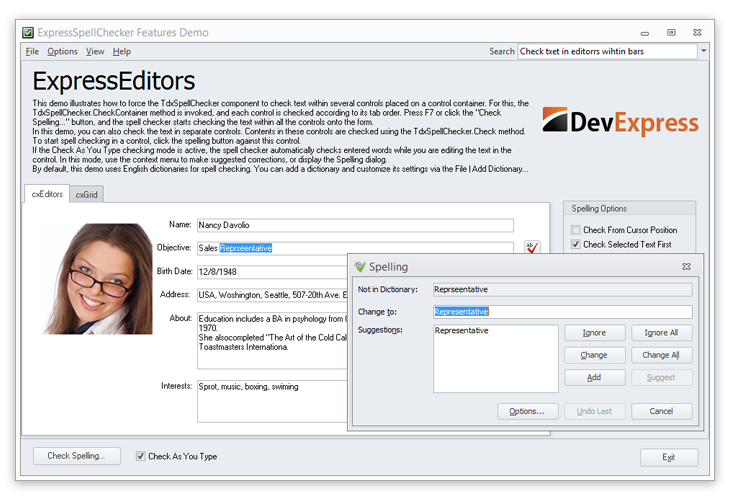Open the Options menu
The width and height of the screenshot is (730, 500).
[x=62, y=51]
